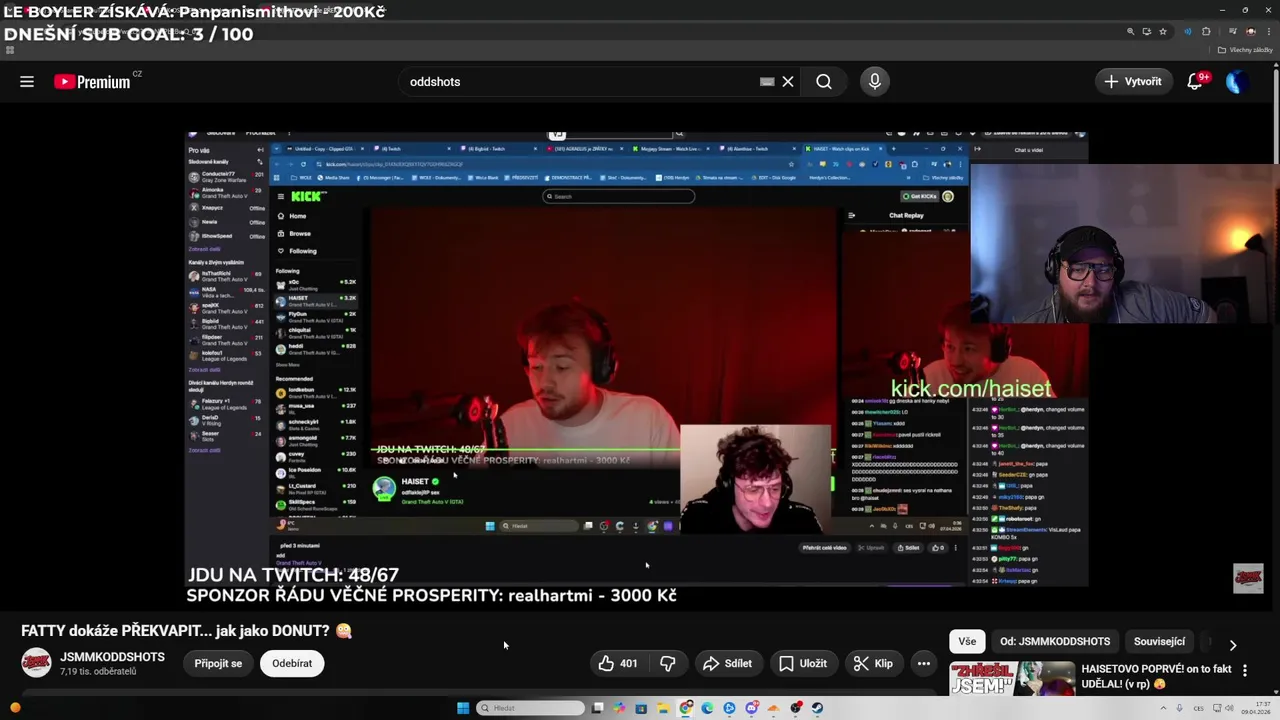Image resolution: width=1280 pixels, height=720 pixels.
Task: Open File Explorer from taskbar
Action: point(663,708)
